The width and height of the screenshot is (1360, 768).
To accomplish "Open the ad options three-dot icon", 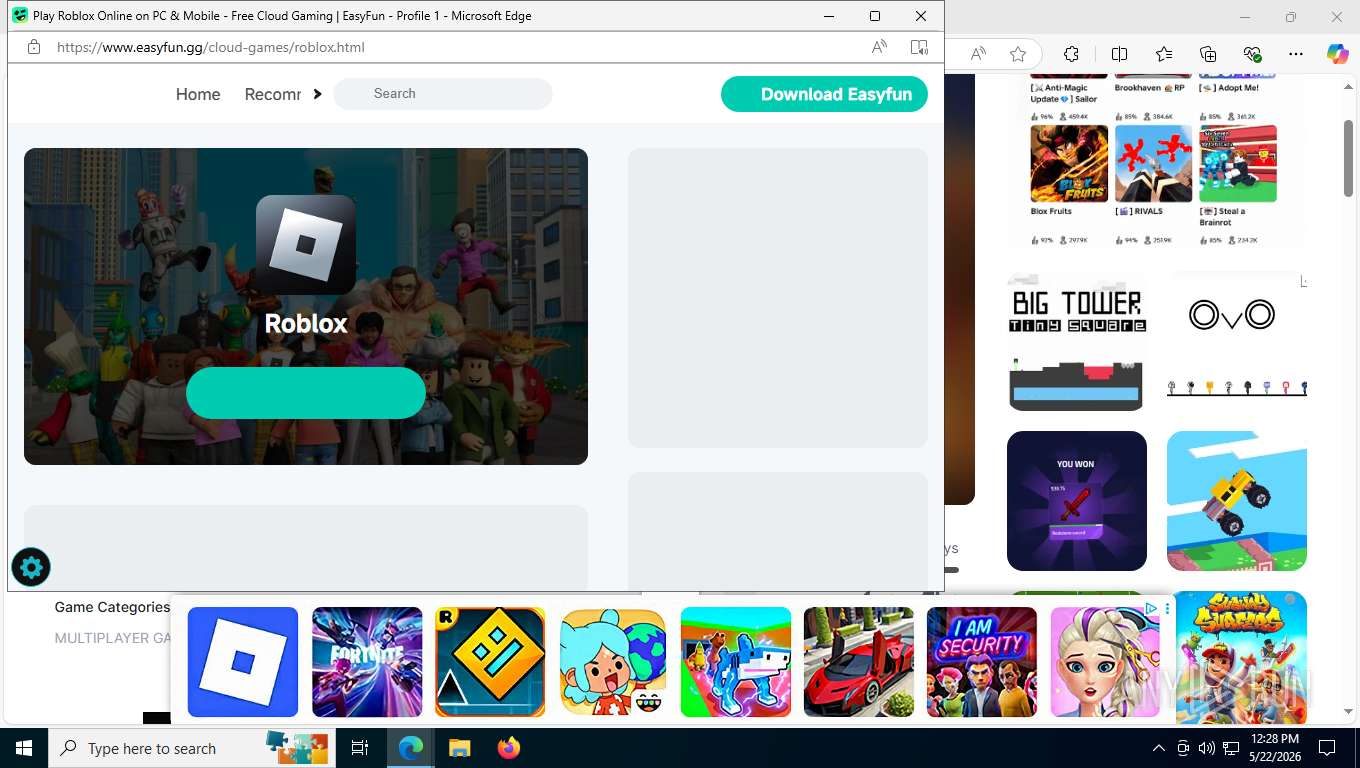I will pyautogui.click(x=1166, y=608).
